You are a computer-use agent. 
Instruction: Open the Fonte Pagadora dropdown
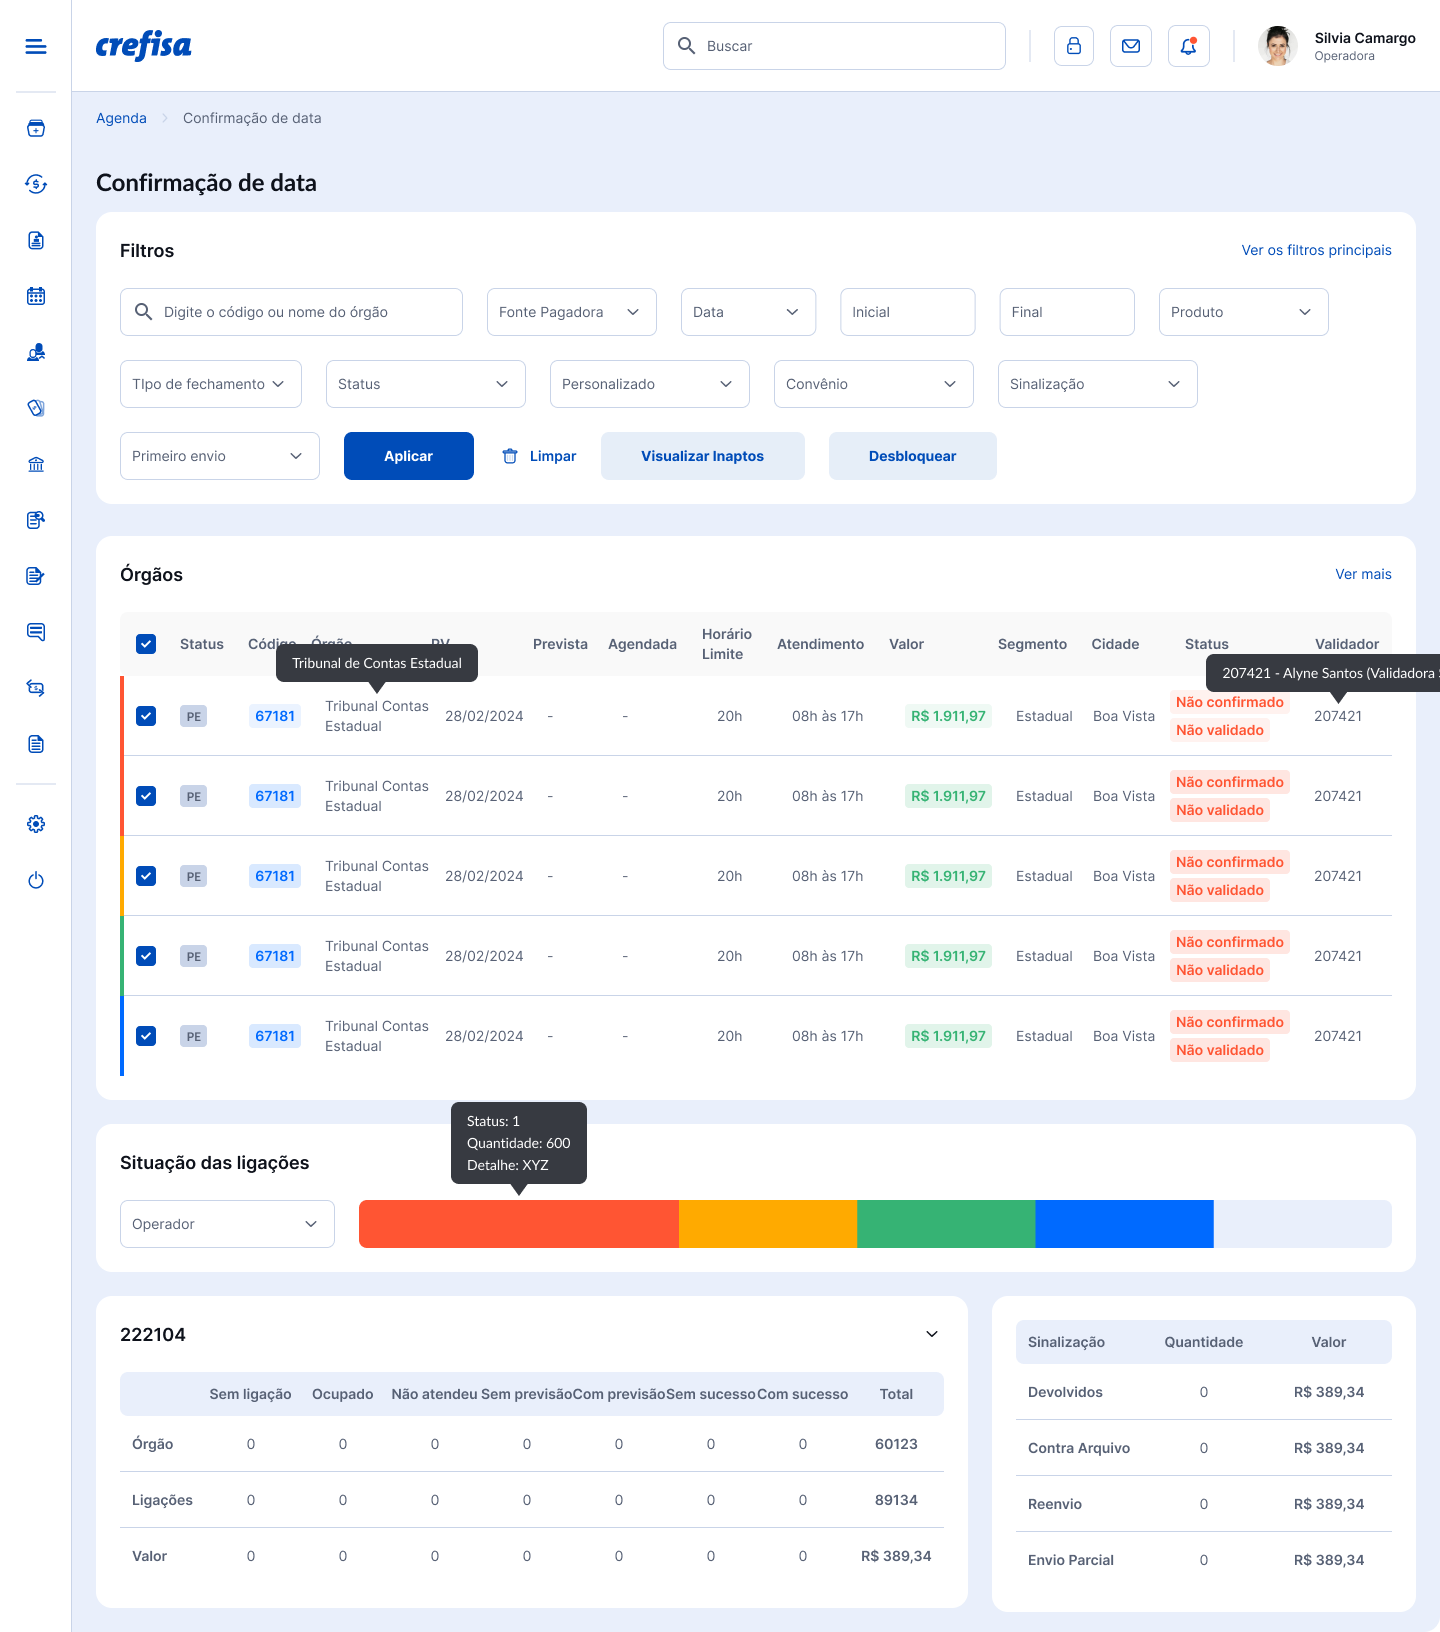tap(571, 312)
